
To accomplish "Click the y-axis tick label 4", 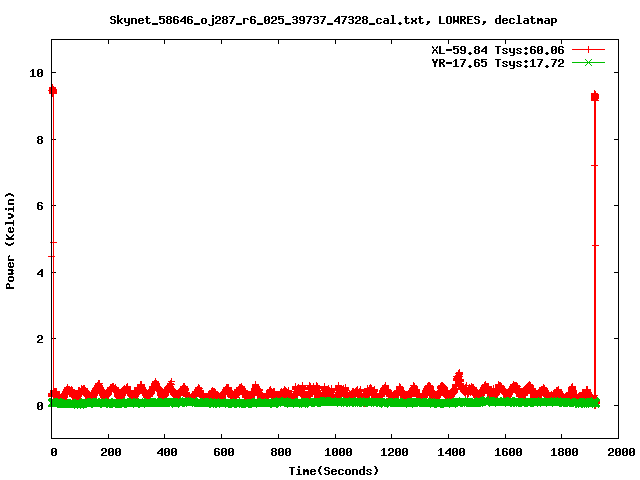I will point(40,273).
